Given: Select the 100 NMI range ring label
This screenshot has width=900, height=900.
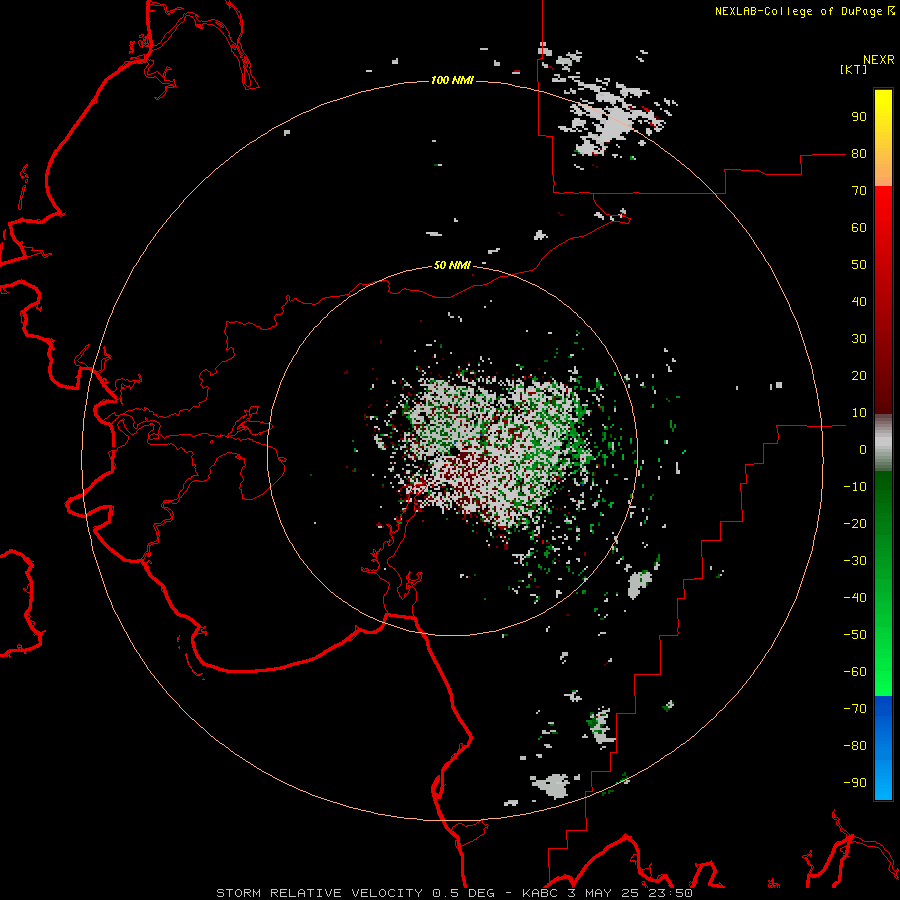Looking at the screenshot, I should (452, 80).
